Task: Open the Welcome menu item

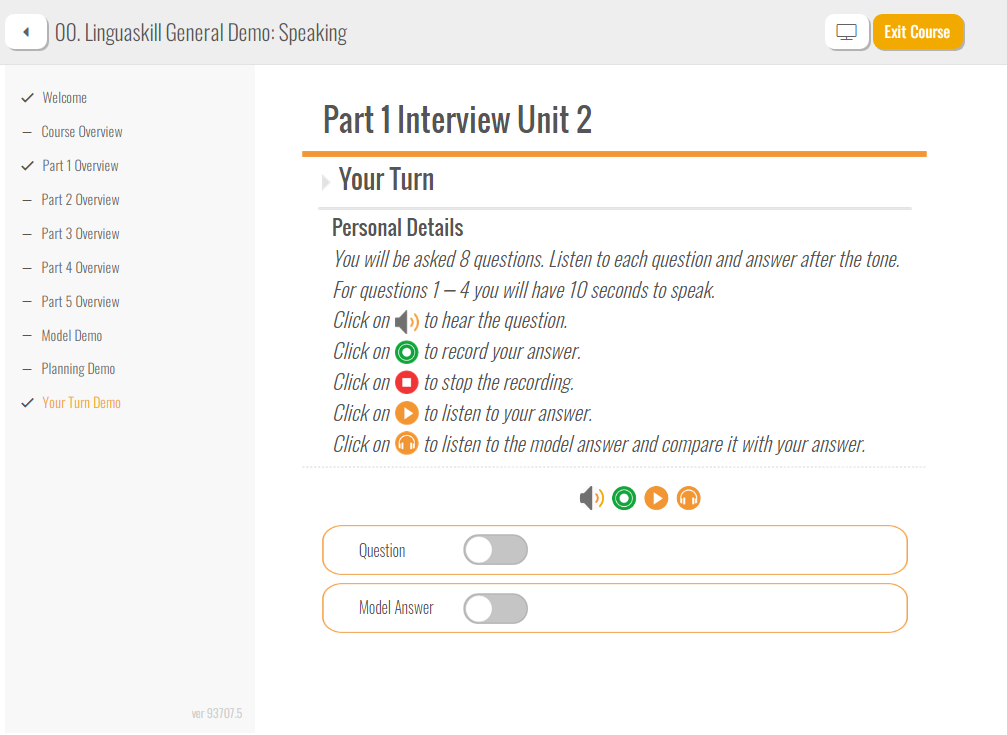Action: coord(64,98)
